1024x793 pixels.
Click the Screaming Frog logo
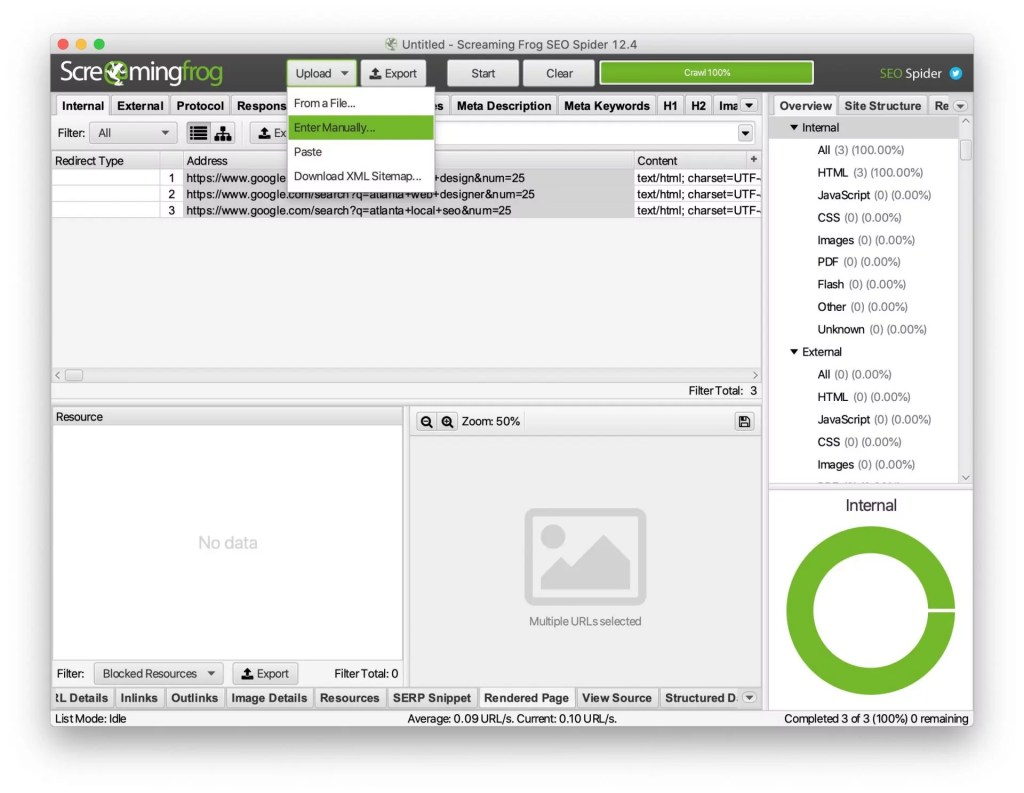[141, 73]
